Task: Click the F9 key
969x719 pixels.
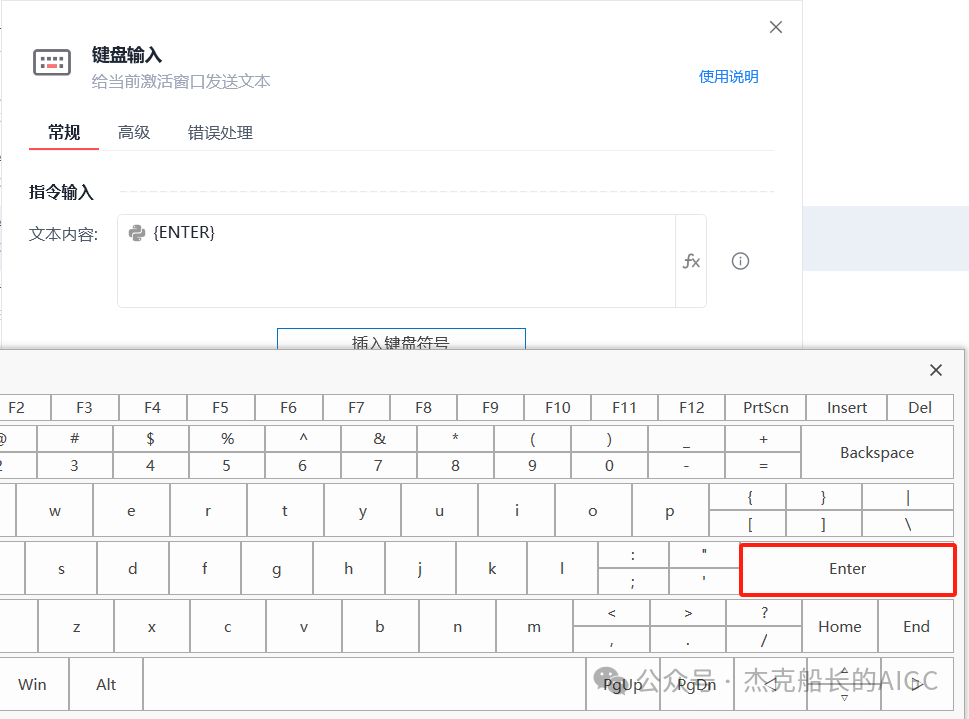Action: click(x=490, y=407)
